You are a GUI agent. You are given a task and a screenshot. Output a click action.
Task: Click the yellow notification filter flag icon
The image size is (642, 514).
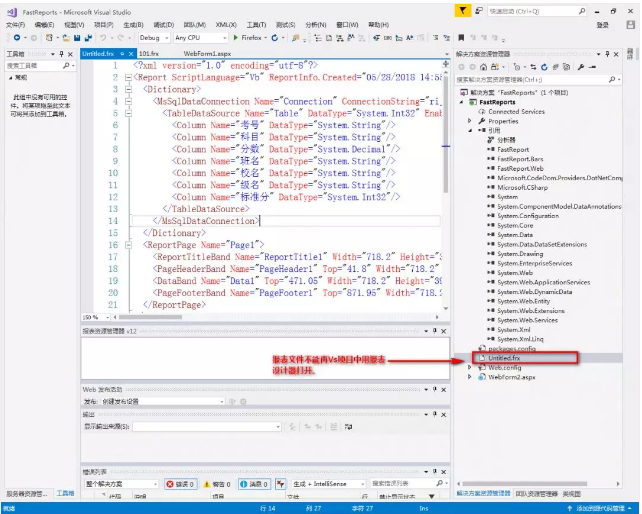[463, 11]
